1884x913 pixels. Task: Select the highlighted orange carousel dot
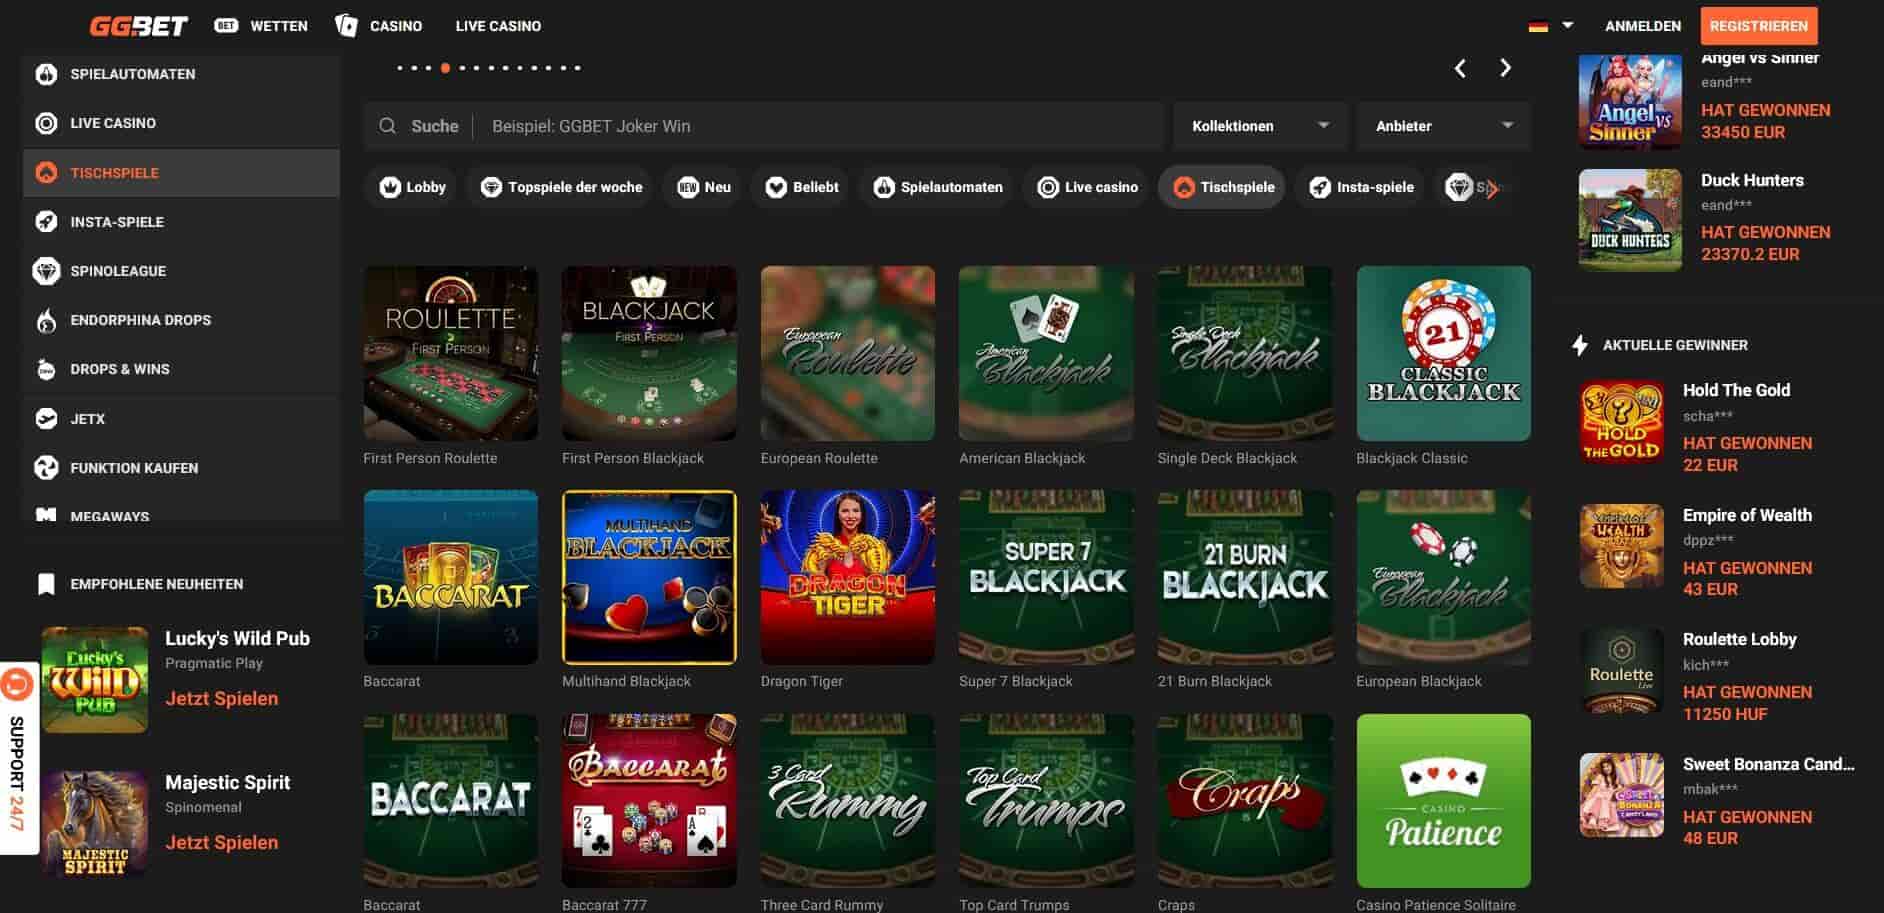(445, 68)
